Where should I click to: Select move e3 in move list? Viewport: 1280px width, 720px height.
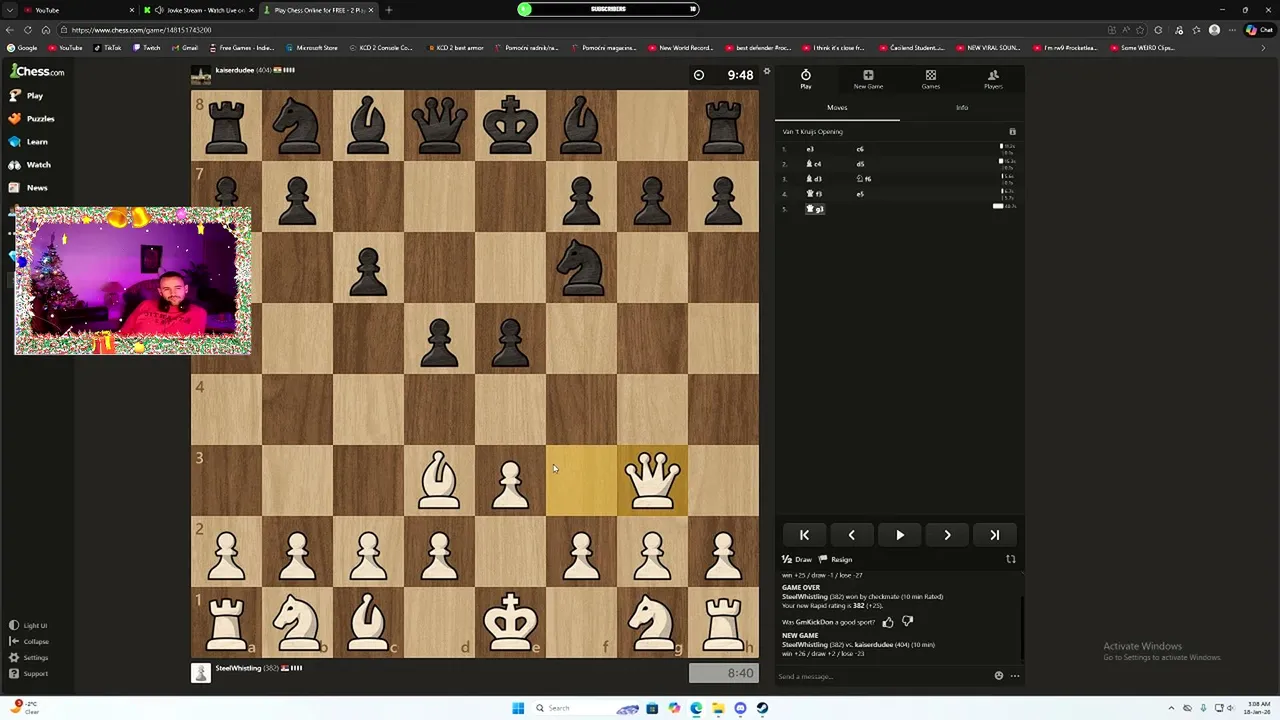tap(810, 149)
